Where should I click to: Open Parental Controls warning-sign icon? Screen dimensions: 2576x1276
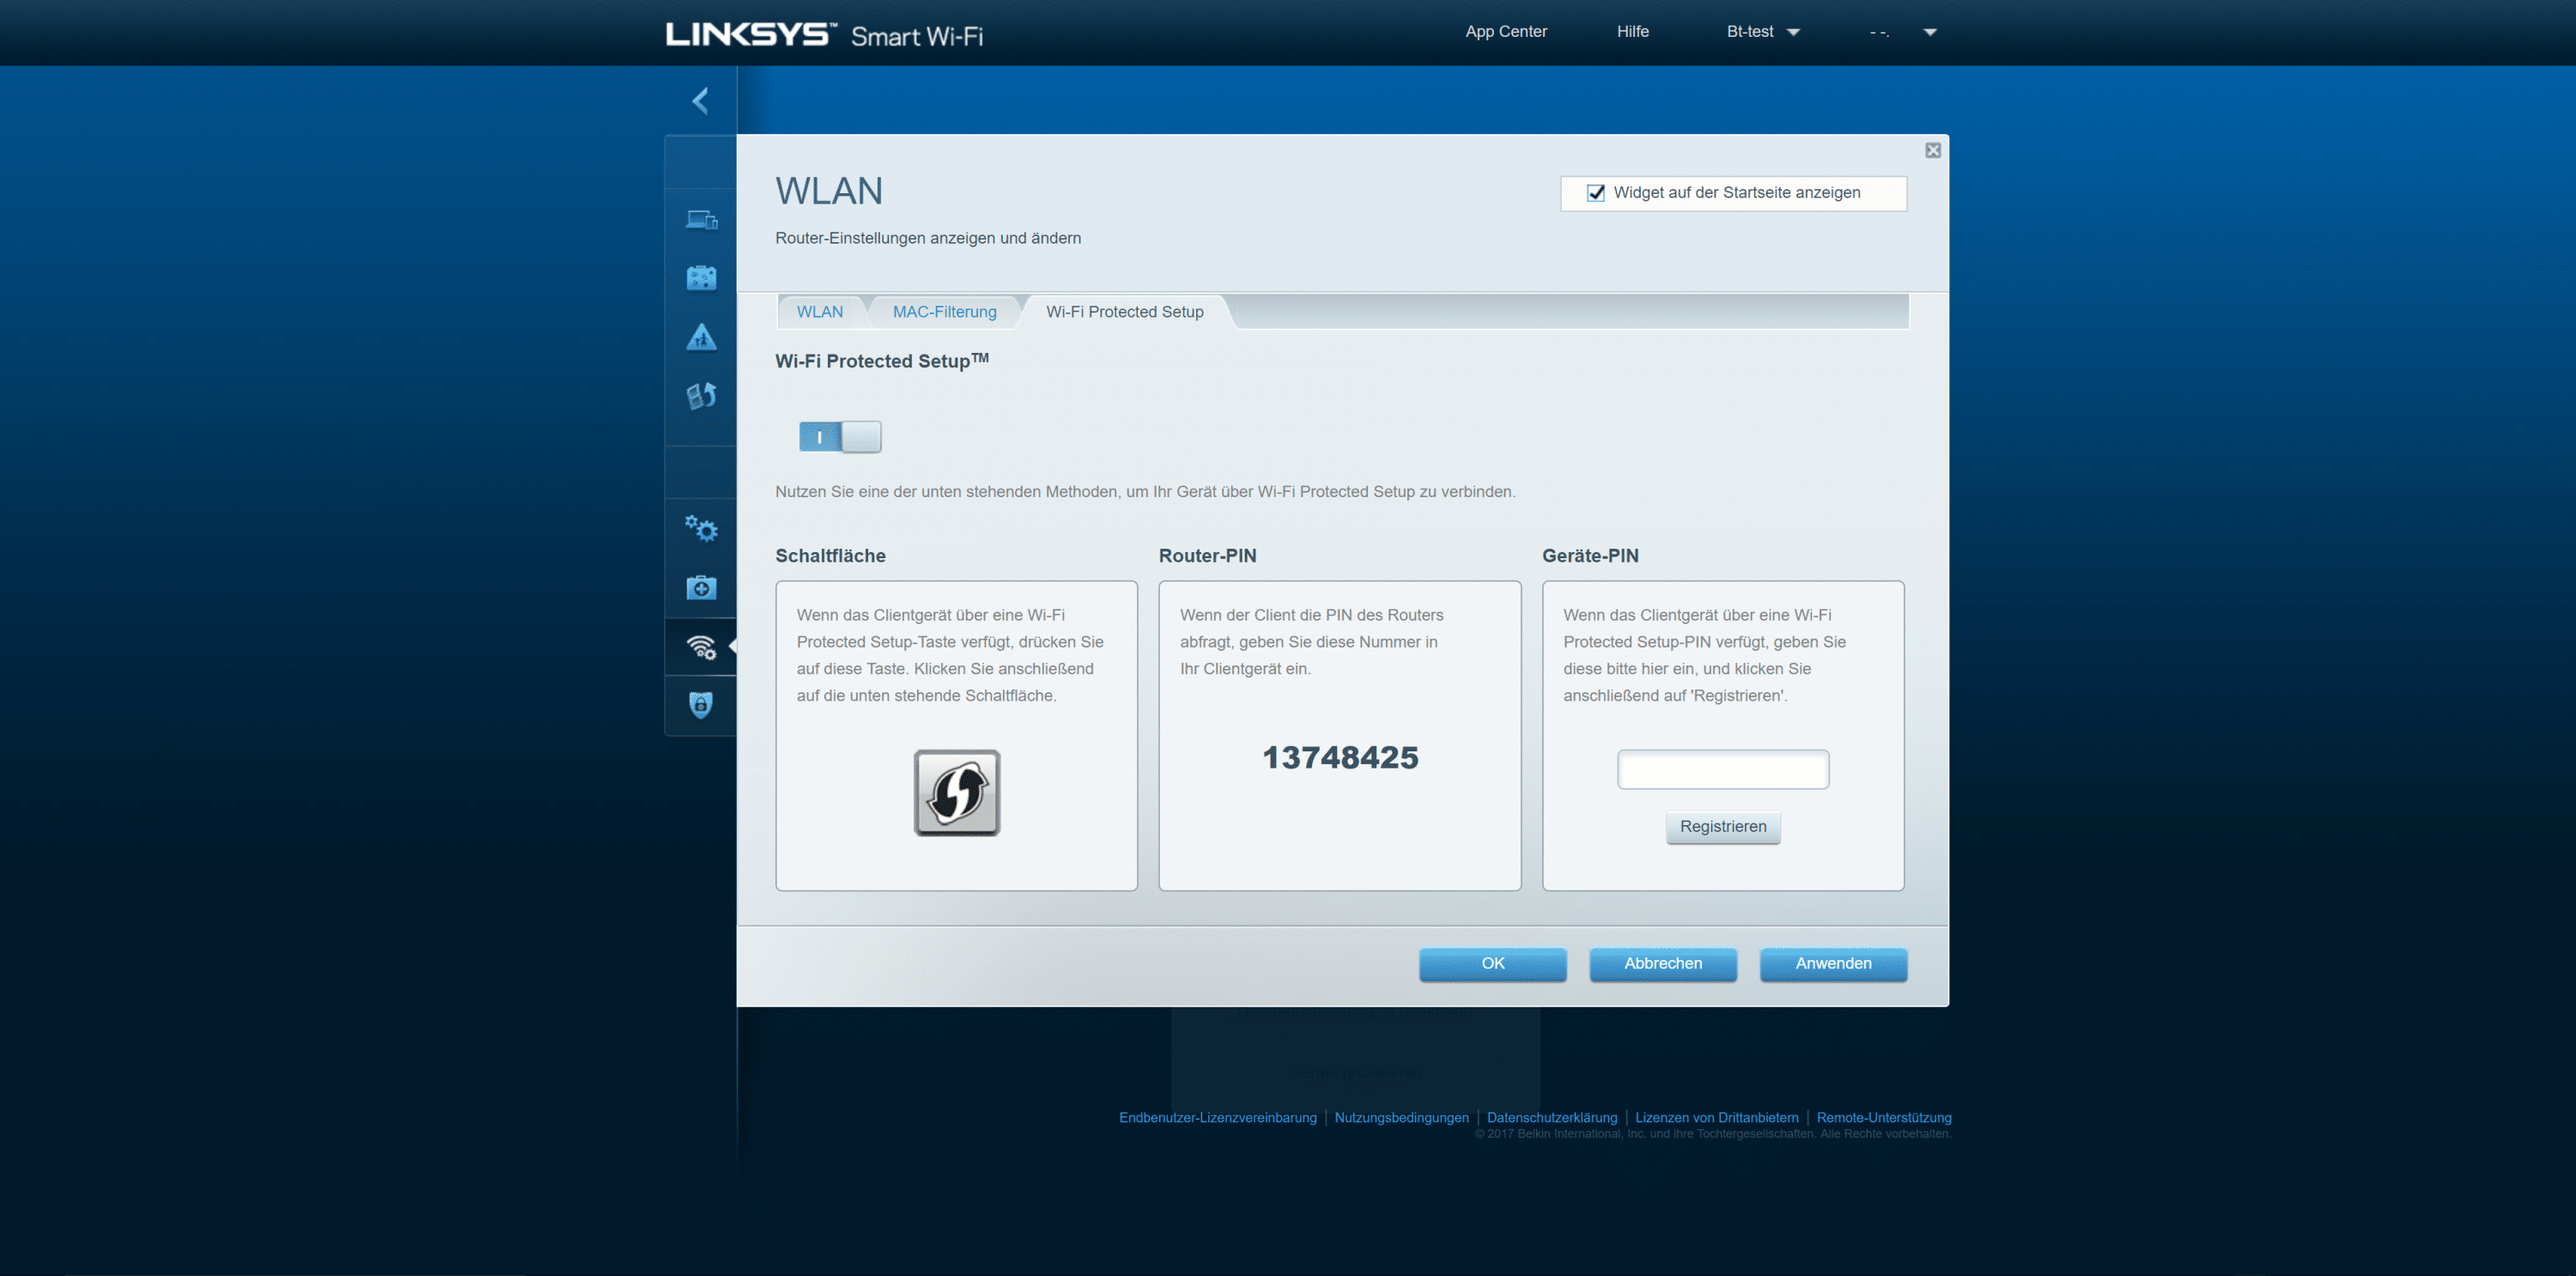[701, 337]
